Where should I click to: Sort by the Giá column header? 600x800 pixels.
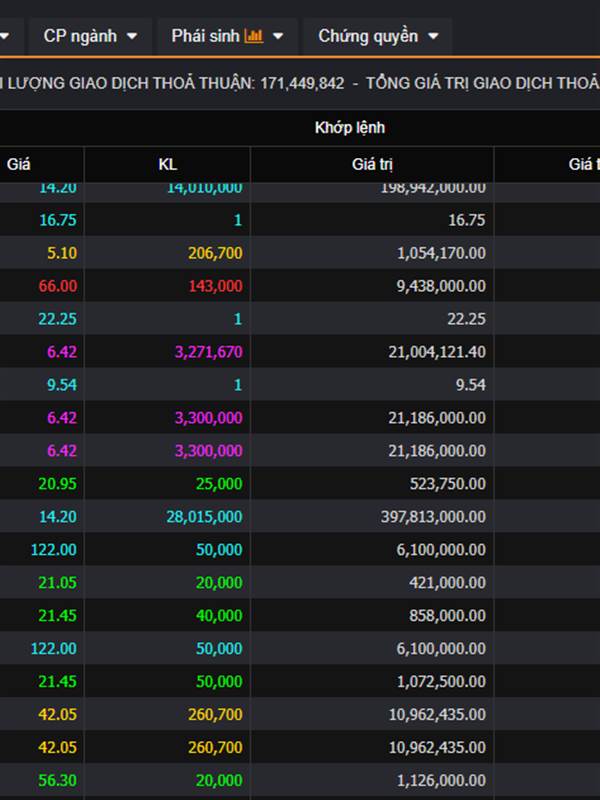coord(19,164)
